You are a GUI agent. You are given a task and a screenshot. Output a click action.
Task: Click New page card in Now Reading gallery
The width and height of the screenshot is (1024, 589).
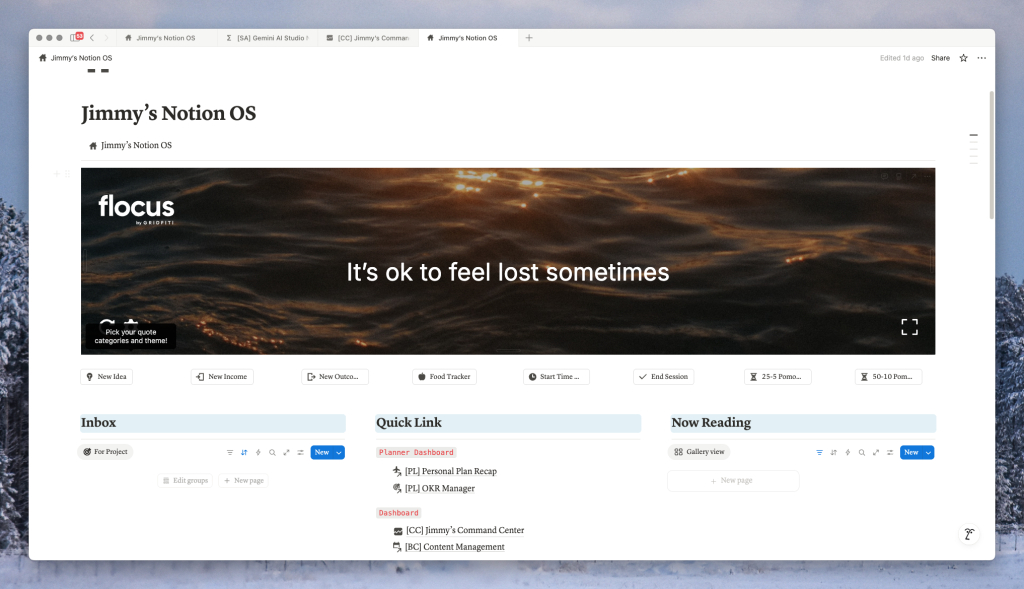733,481
